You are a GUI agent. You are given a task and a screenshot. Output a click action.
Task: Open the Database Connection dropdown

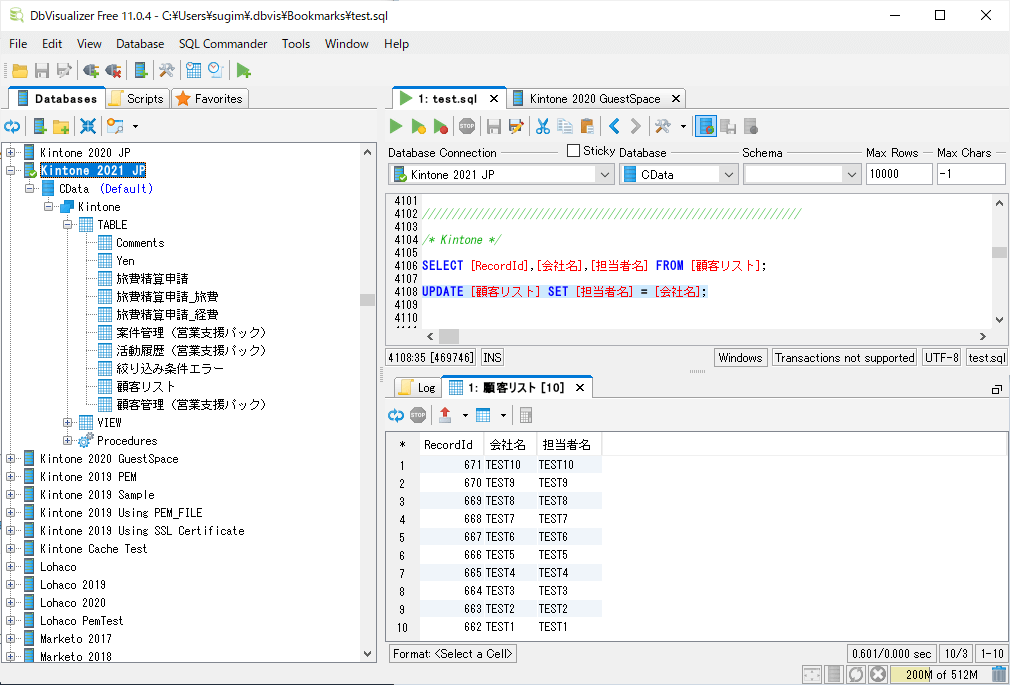tap(604, 174)
